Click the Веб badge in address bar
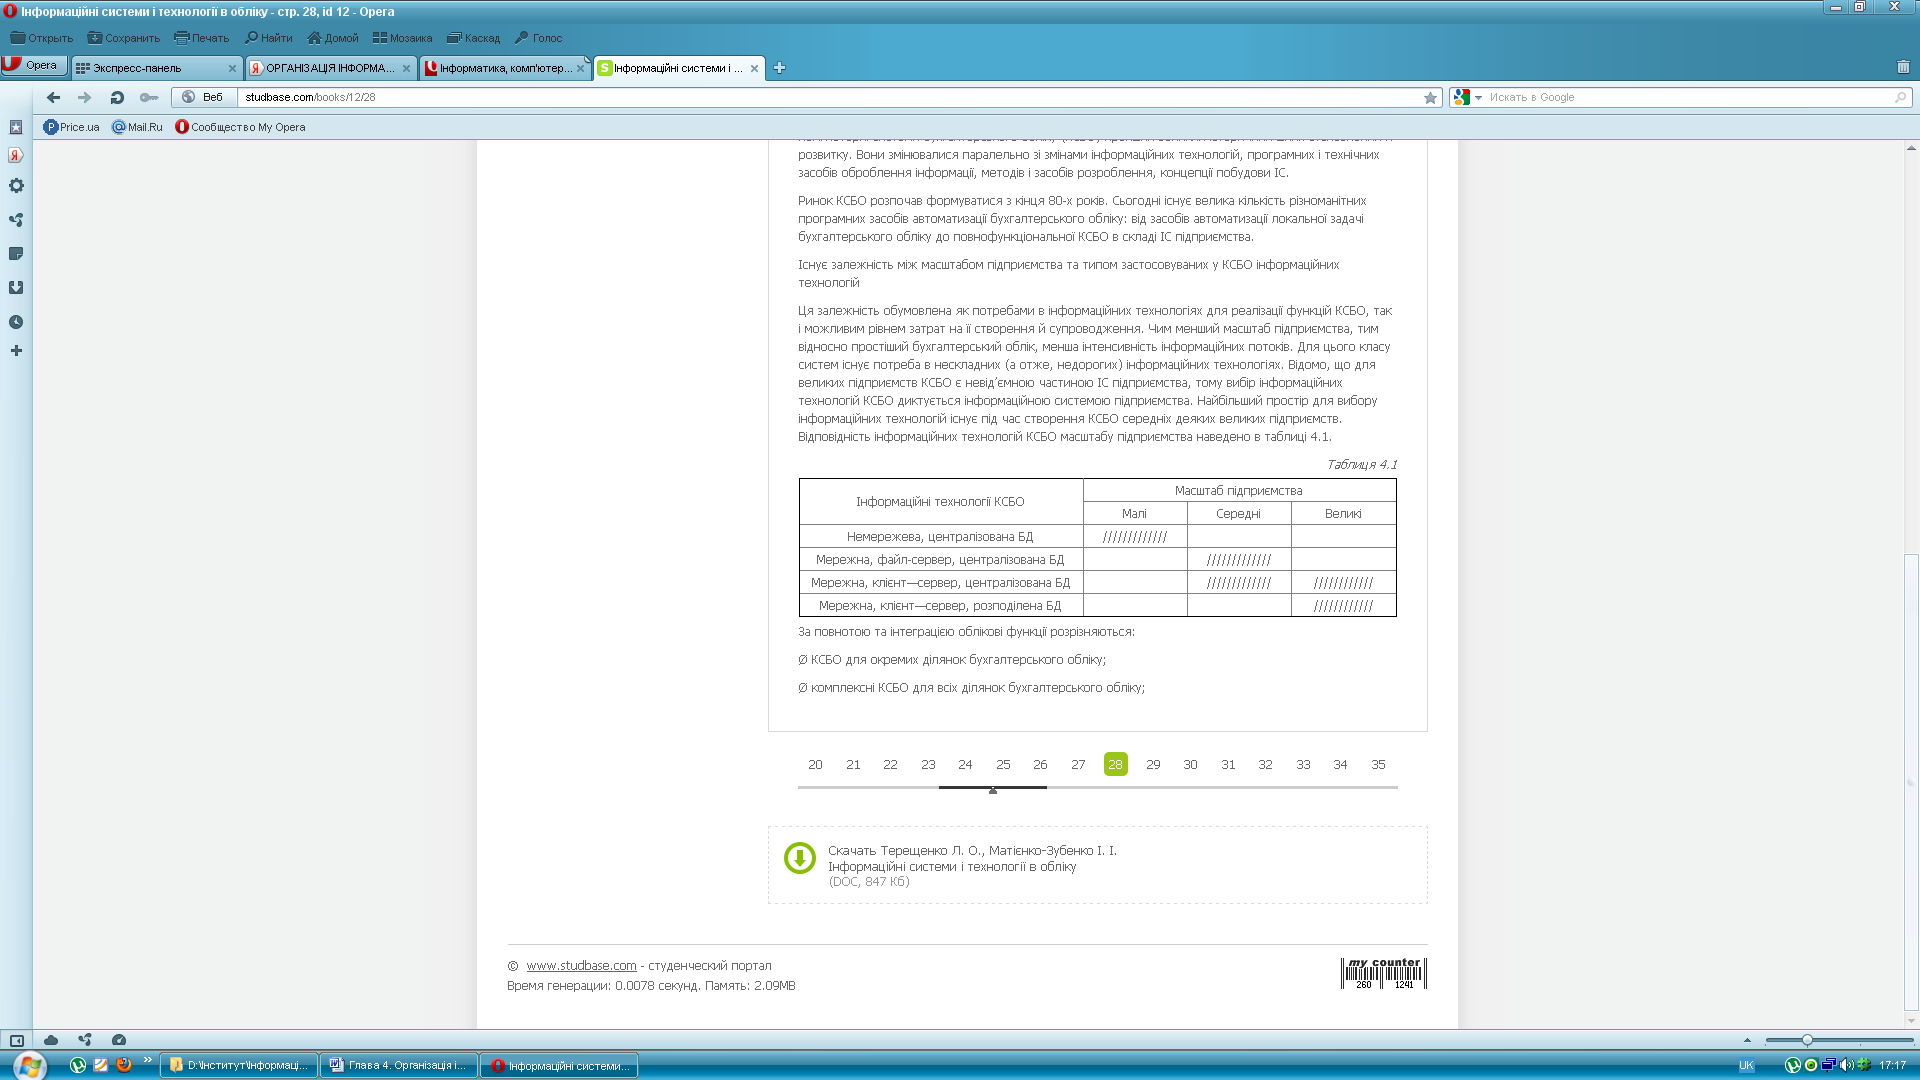Screen dimensions: 1920x1080 coord(204,97)
